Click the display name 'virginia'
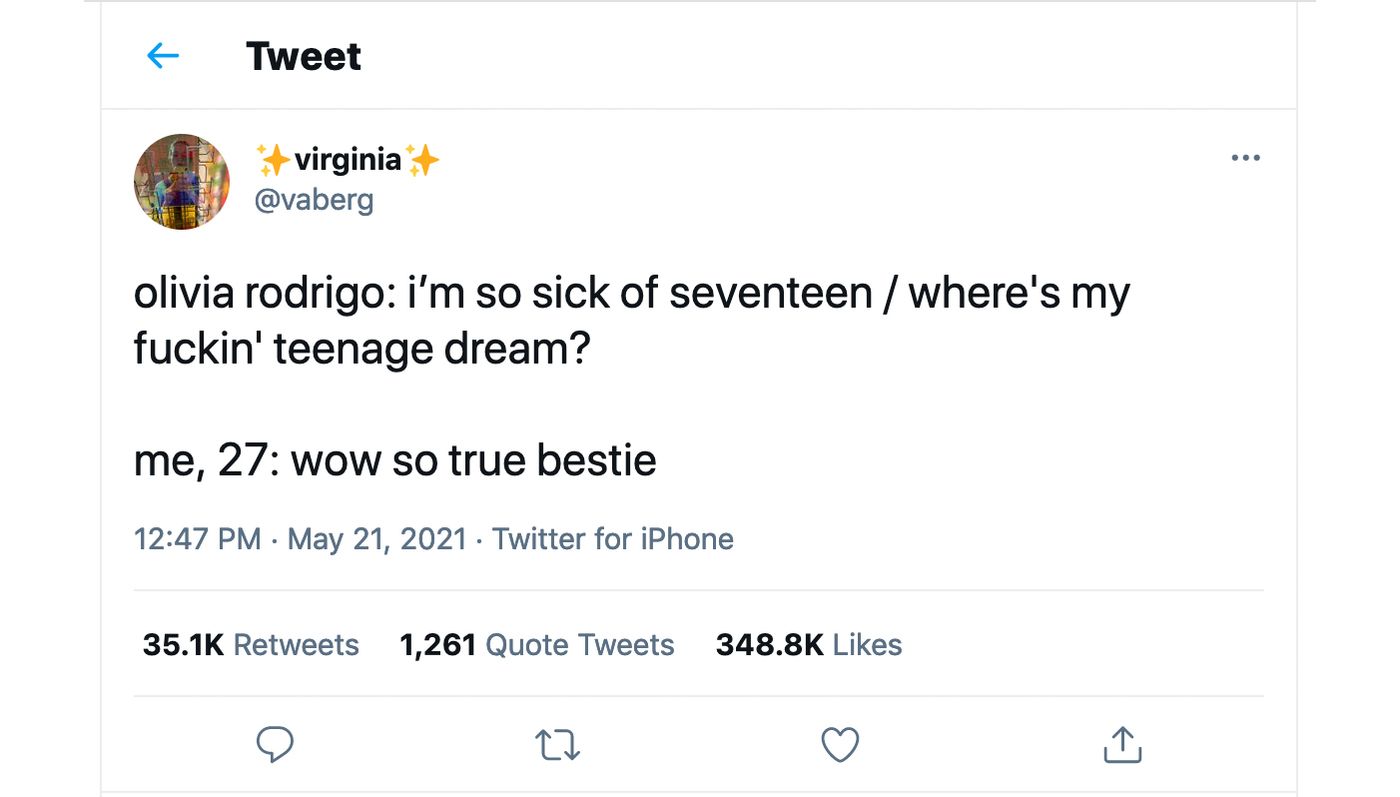This screenshot has height=797, width=1400. click(x=347, y=159)
